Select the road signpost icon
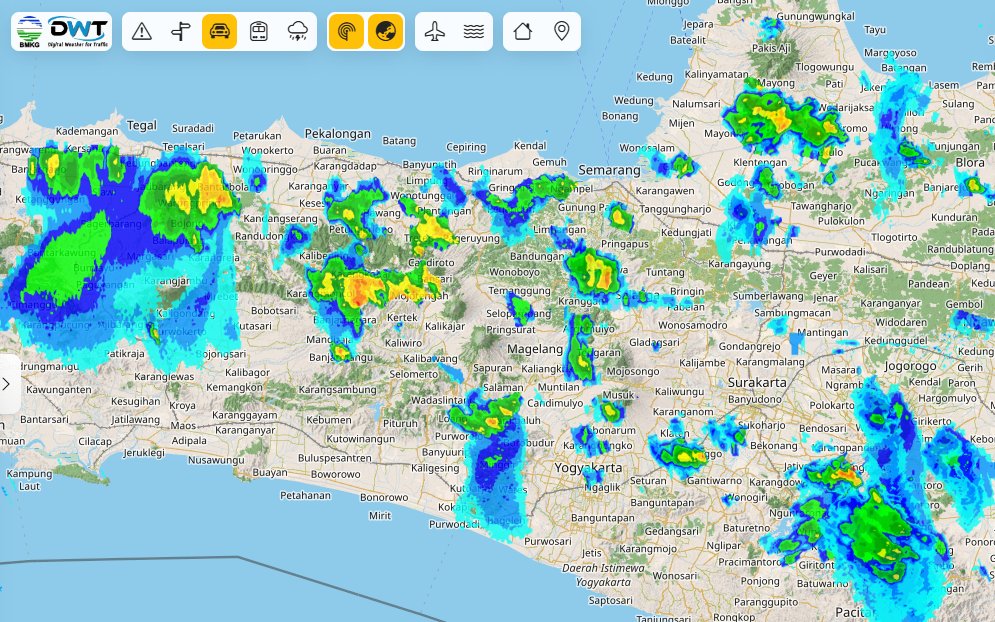 [x=181, y=31]
